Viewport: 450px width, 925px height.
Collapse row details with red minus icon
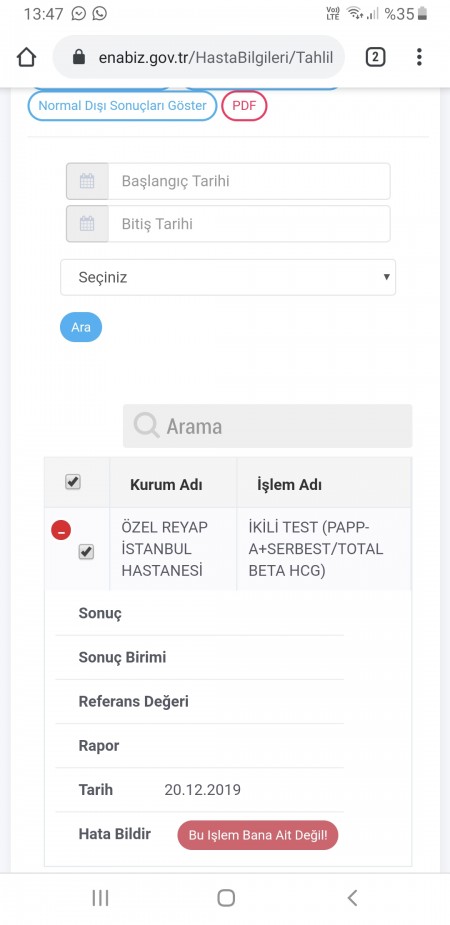(x=61, y=530)
